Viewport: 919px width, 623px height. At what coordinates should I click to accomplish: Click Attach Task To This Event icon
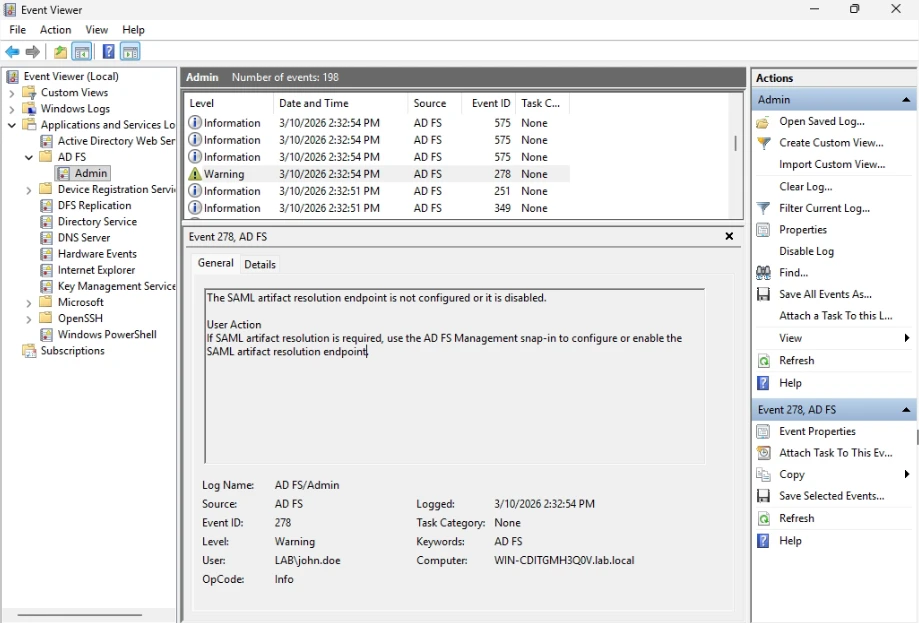pyautogui.click(x=763, y=453)
